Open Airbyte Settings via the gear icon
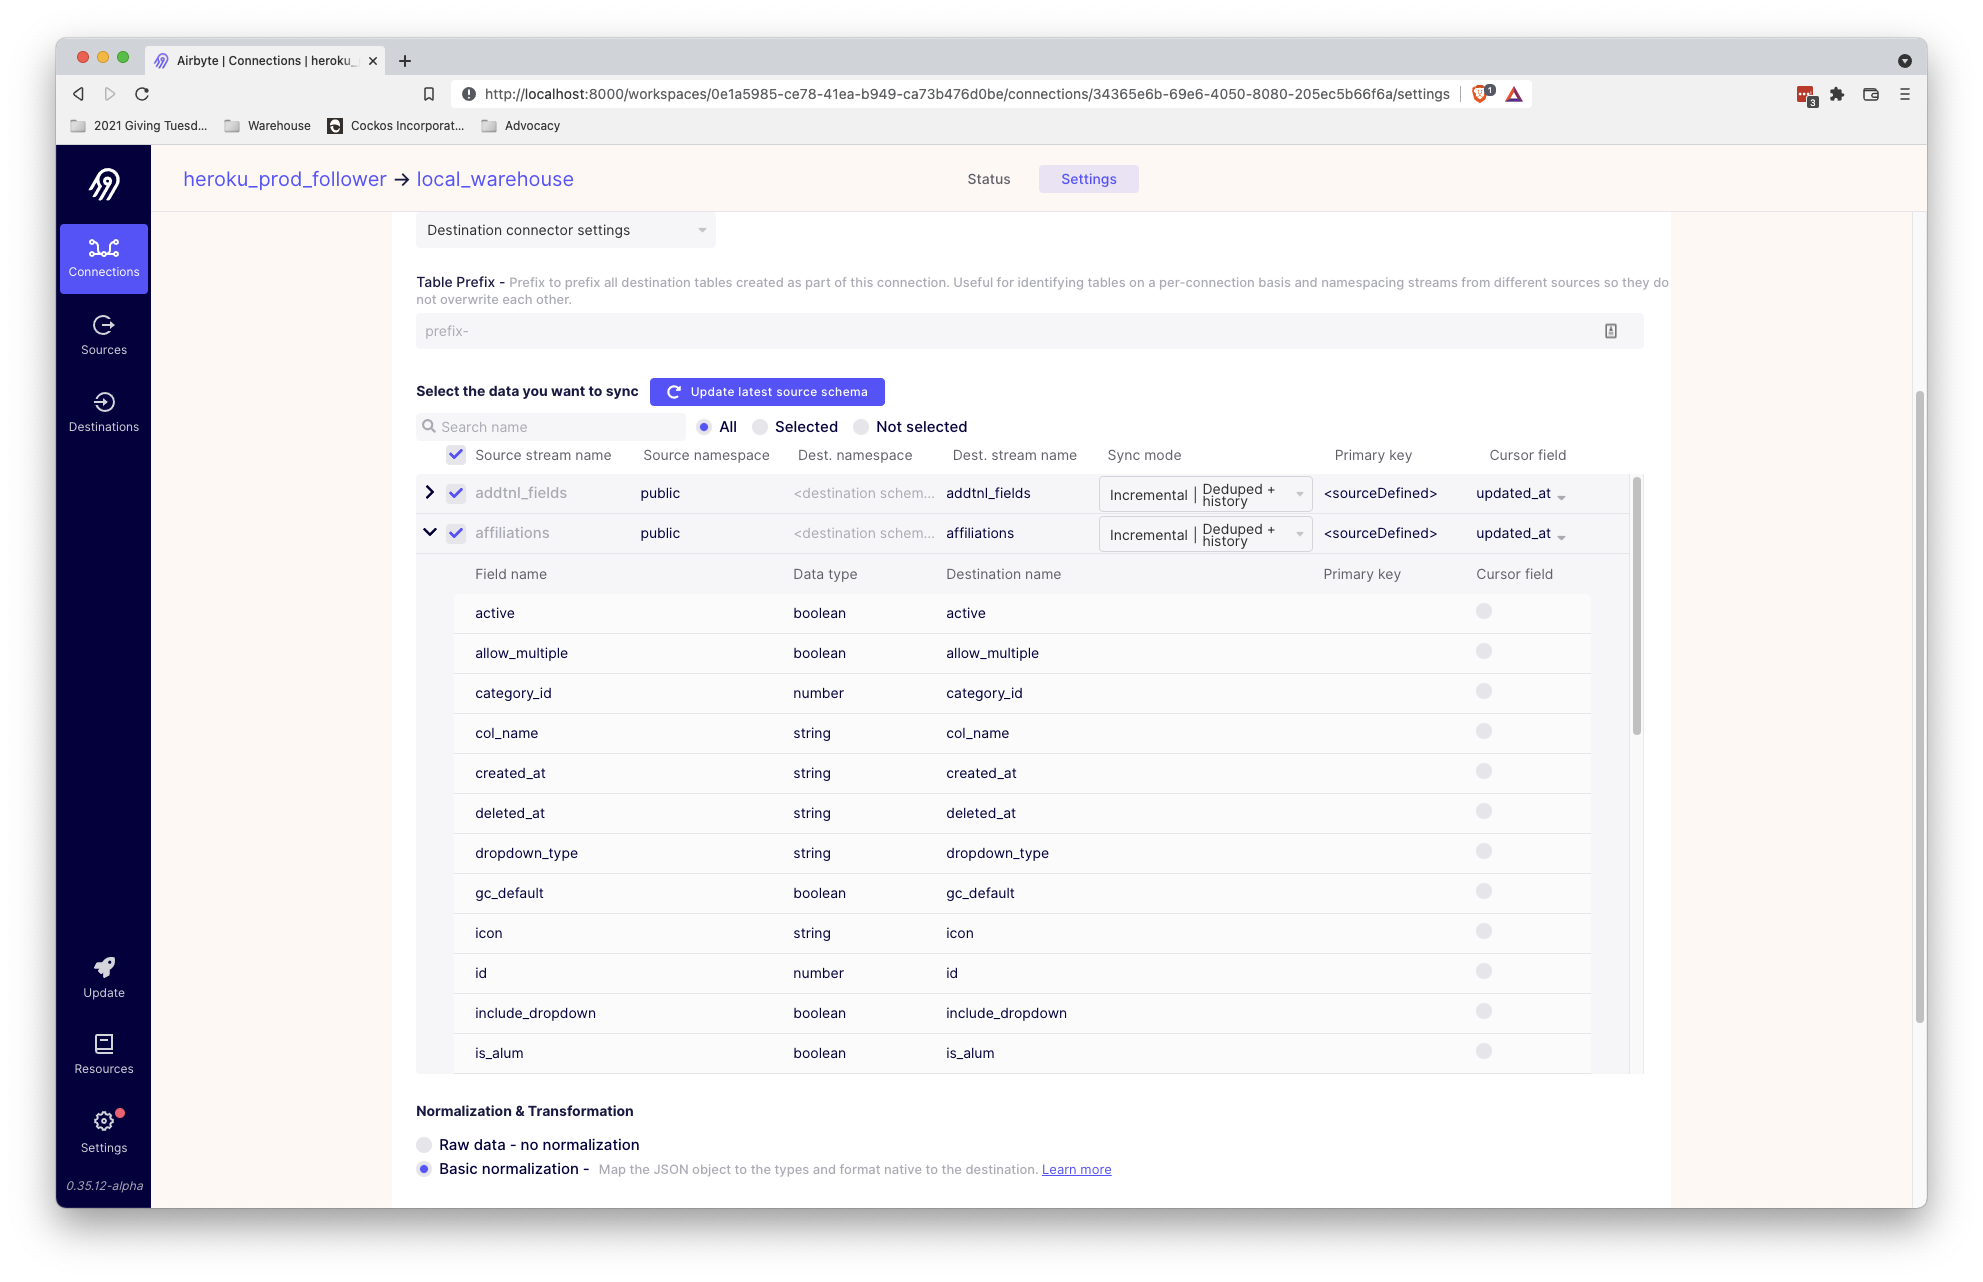This screenshot has width=1983, height=1282. pyautogui.click(x=103, y=1121)
